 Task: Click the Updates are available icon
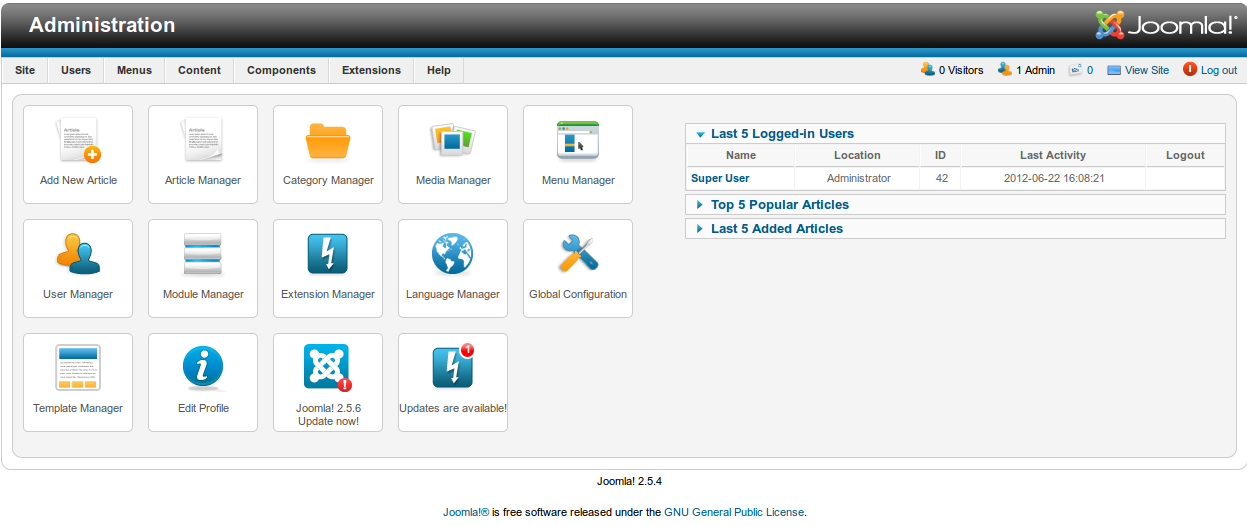pos(453,368)
